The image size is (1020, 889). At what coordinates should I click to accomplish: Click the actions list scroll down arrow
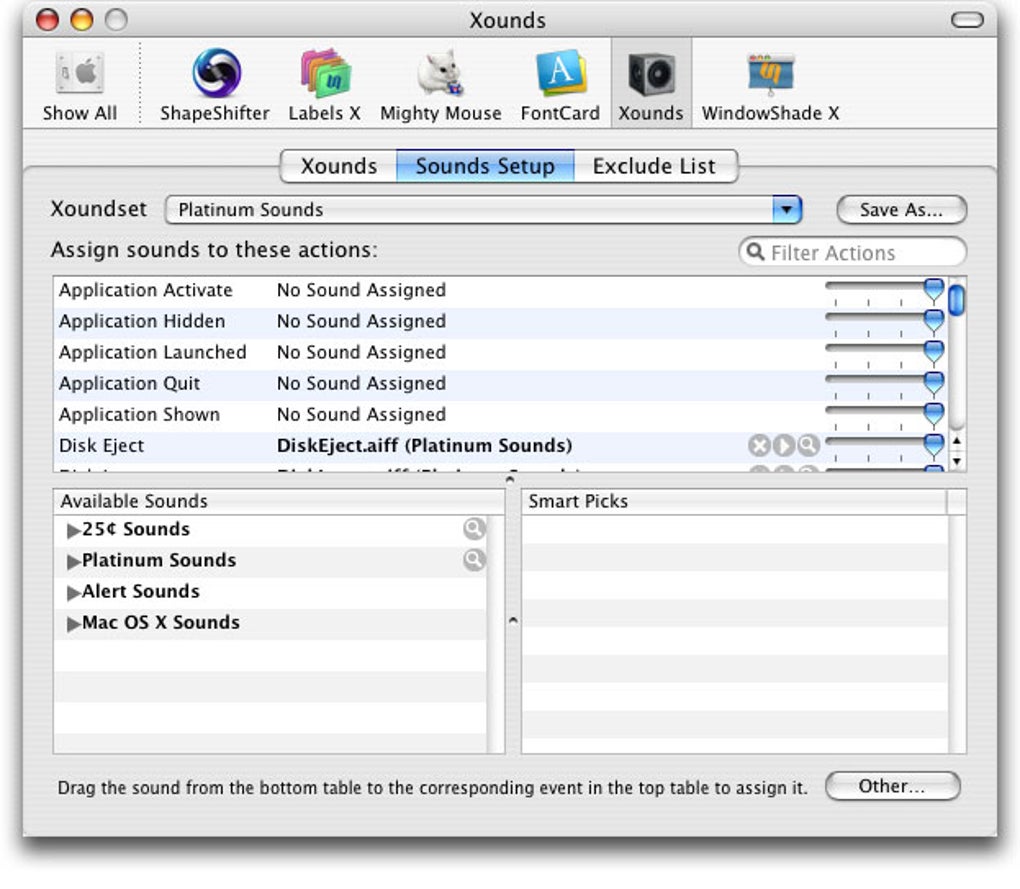pos(956,461)
